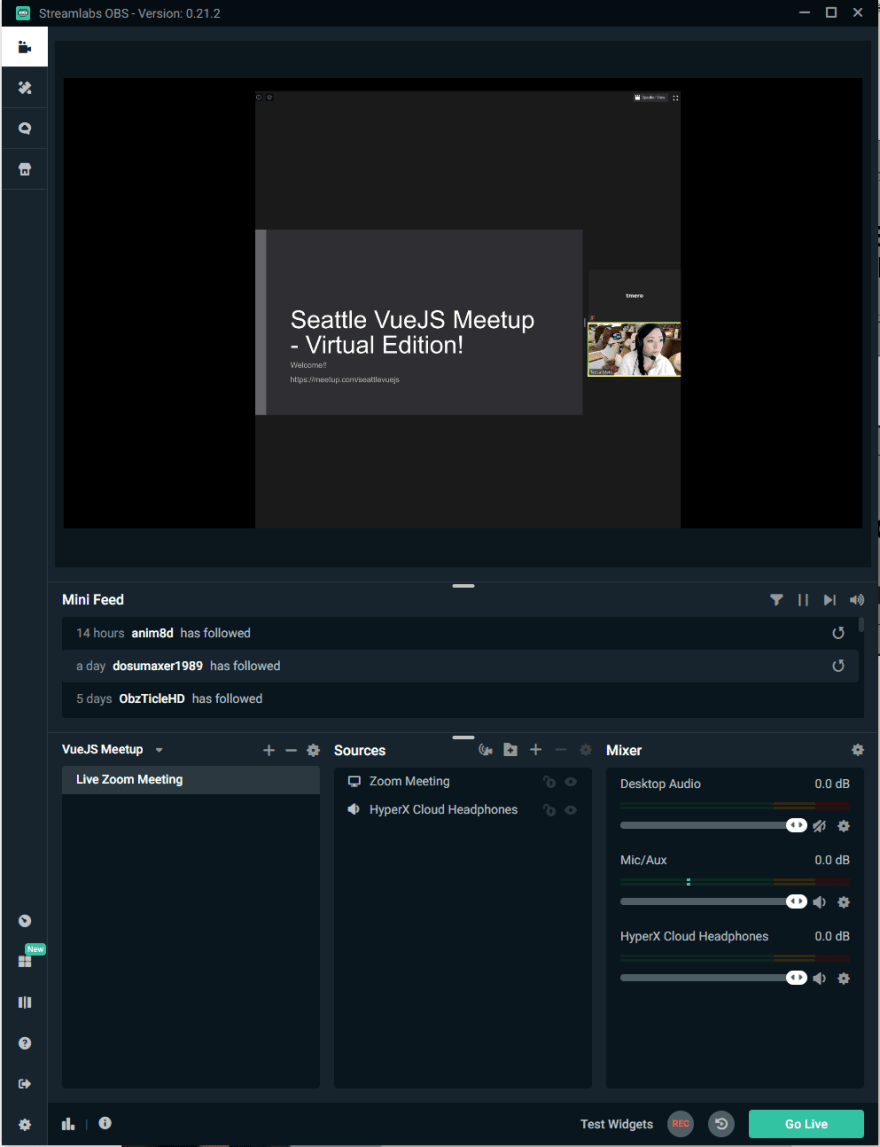Add a new scene with plus icon
This screenshot has height=1147, width=880.
(269, 751)
